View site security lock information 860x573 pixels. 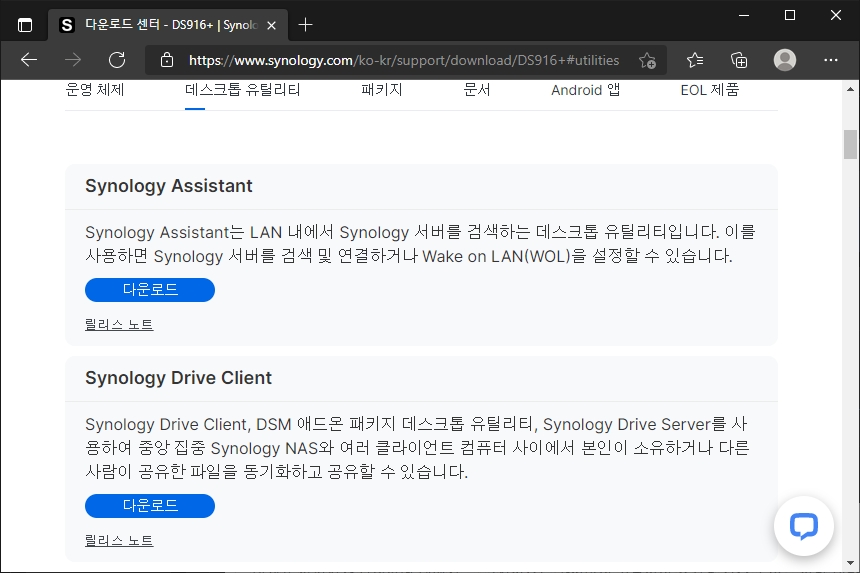(167, 60)
